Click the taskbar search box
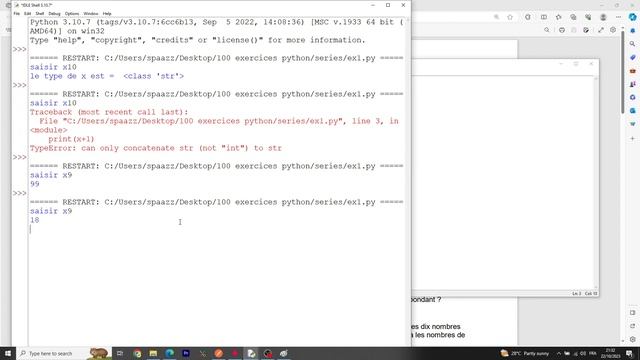Screen dimensions: 640x360 click(x=64, y=353)
